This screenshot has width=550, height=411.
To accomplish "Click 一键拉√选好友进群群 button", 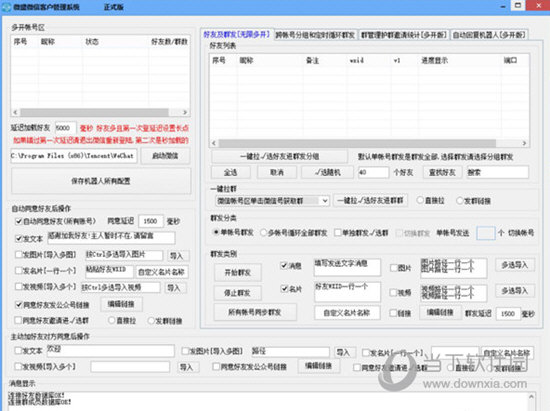I will point(370,201).
